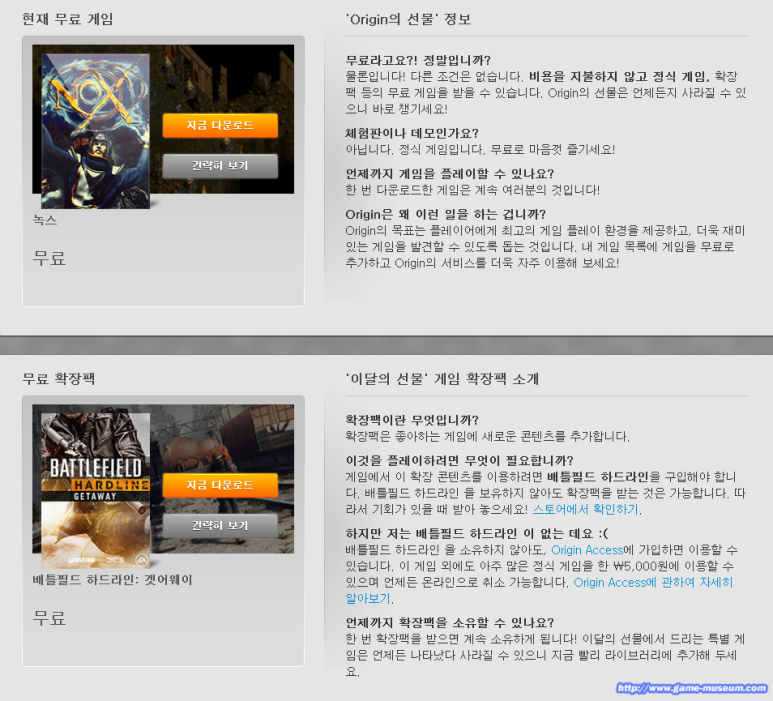This screenshot has height=701, width=773.
Task: Click 언제까지 확장팩을 소유할 수 있나요? question
Action: pyautogui.click(x=450, y=622)
